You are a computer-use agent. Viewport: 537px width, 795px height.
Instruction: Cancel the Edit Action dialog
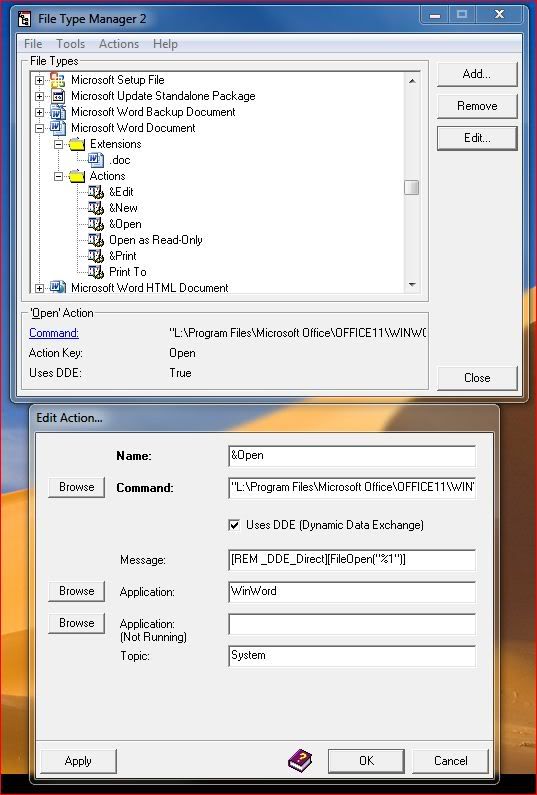(x=451, y=761)
